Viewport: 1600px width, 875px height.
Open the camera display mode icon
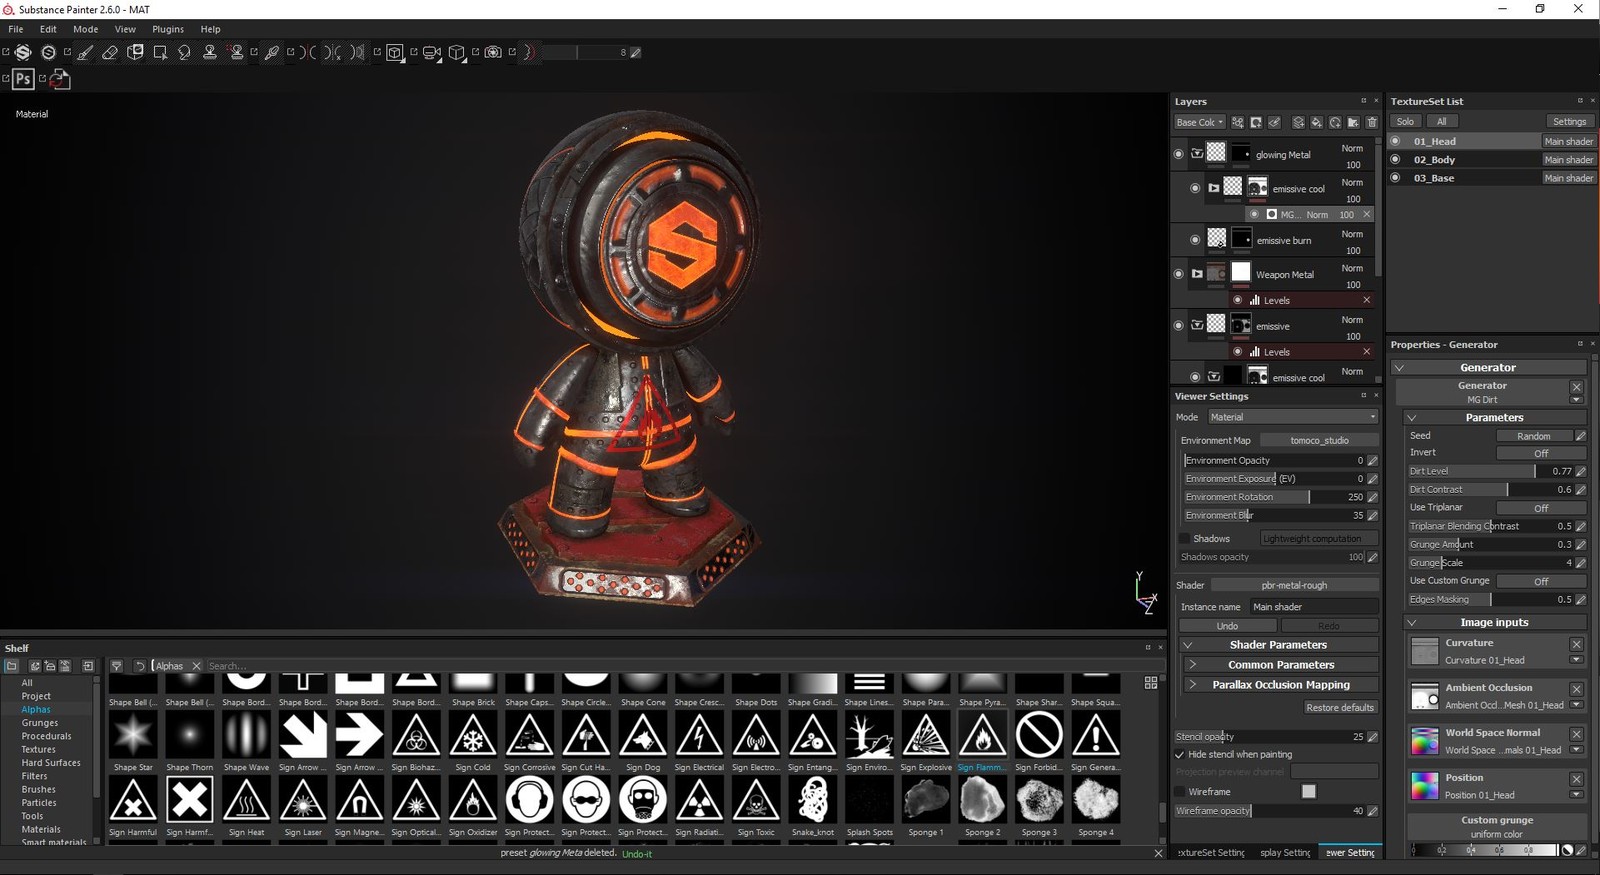click(x=432, y=53)
